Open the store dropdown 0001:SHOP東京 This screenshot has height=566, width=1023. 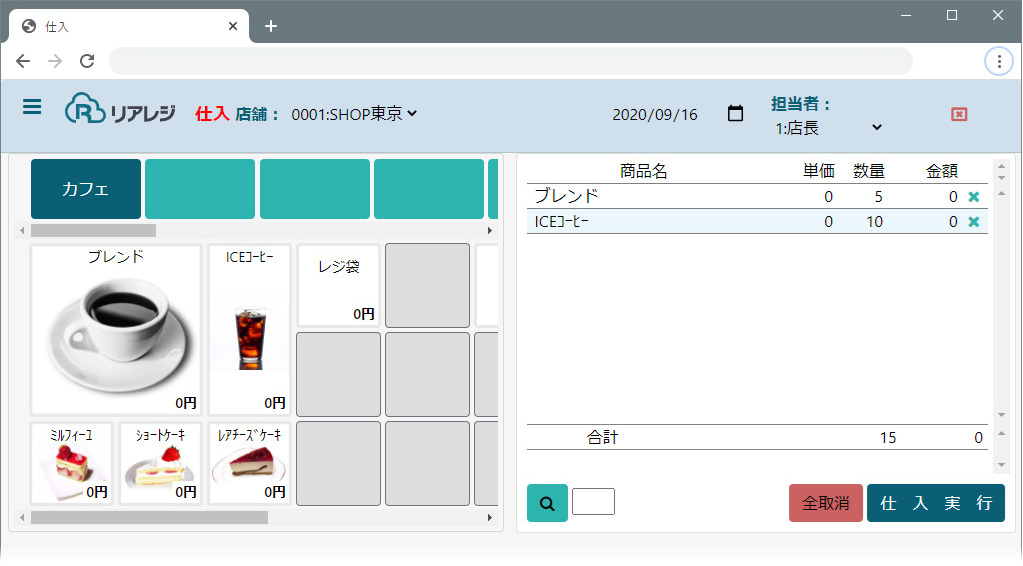click(354, 114)
